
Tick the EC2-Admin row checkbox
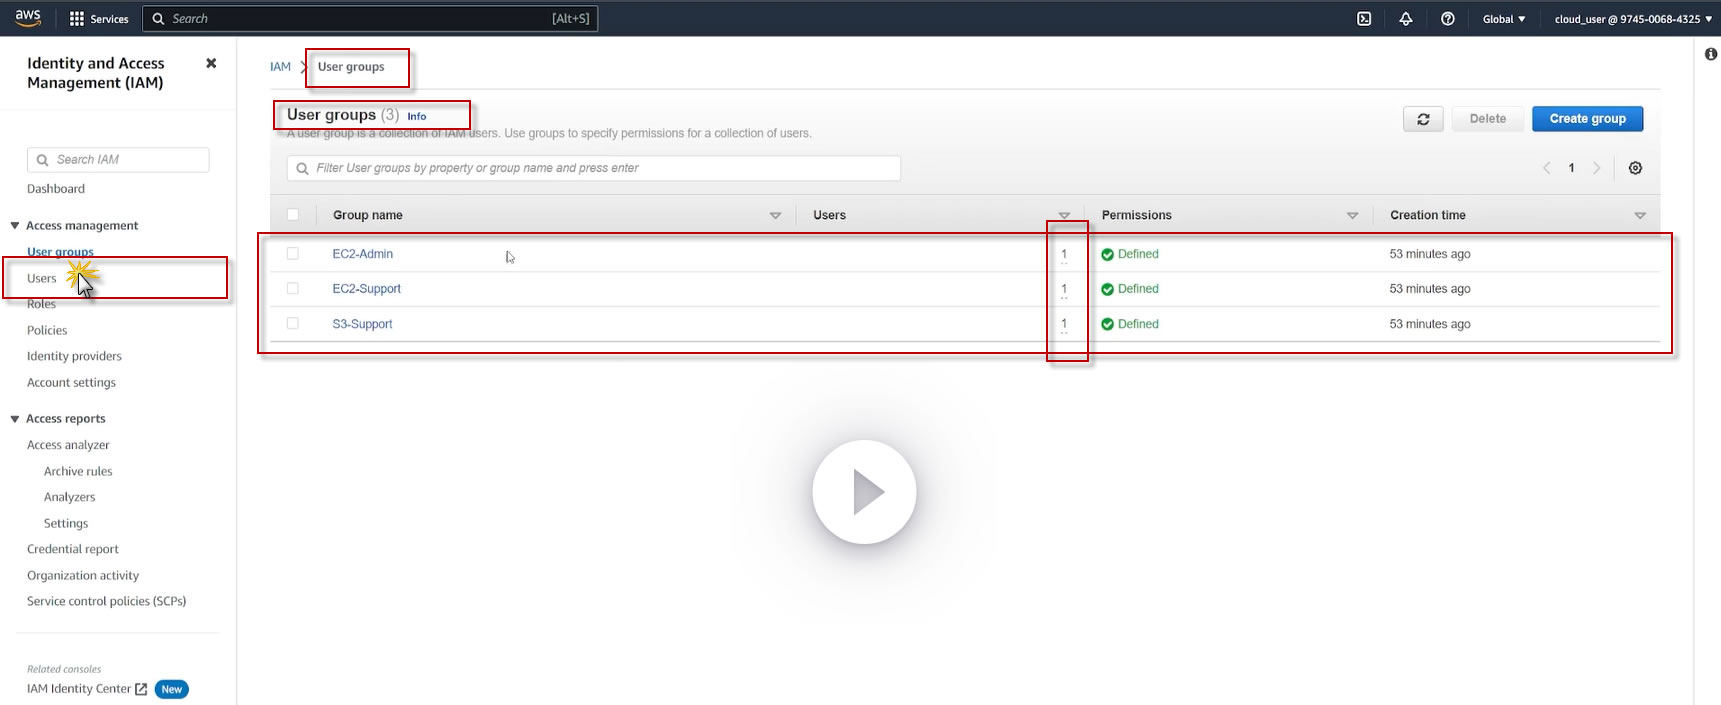293,253
